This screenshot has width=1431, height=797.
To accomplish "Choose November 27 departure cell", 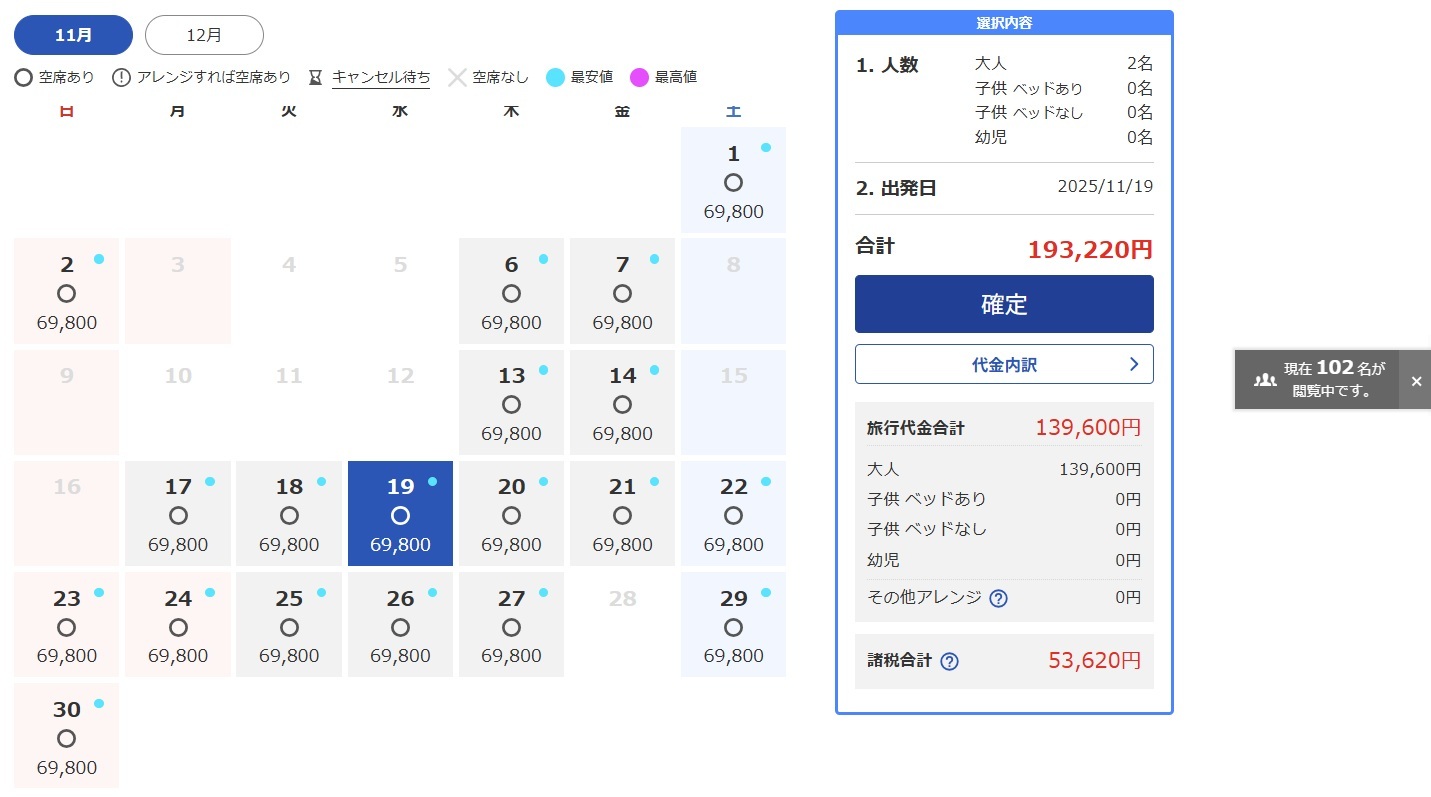I will tap(511, 624).
